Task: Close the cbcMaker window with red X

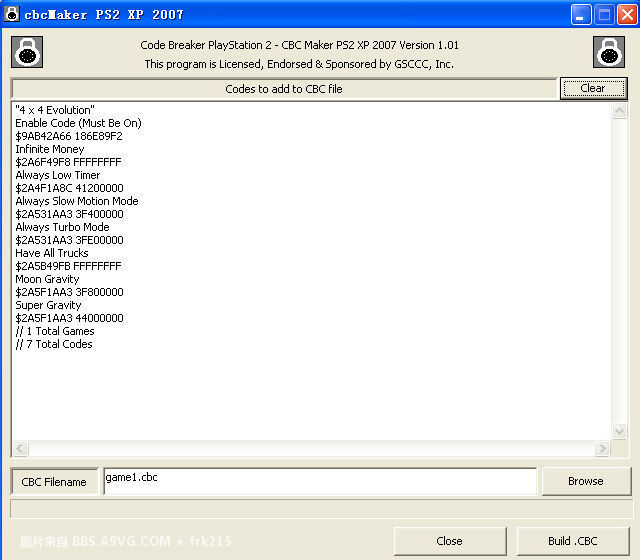Action: [x=627, y=14]
